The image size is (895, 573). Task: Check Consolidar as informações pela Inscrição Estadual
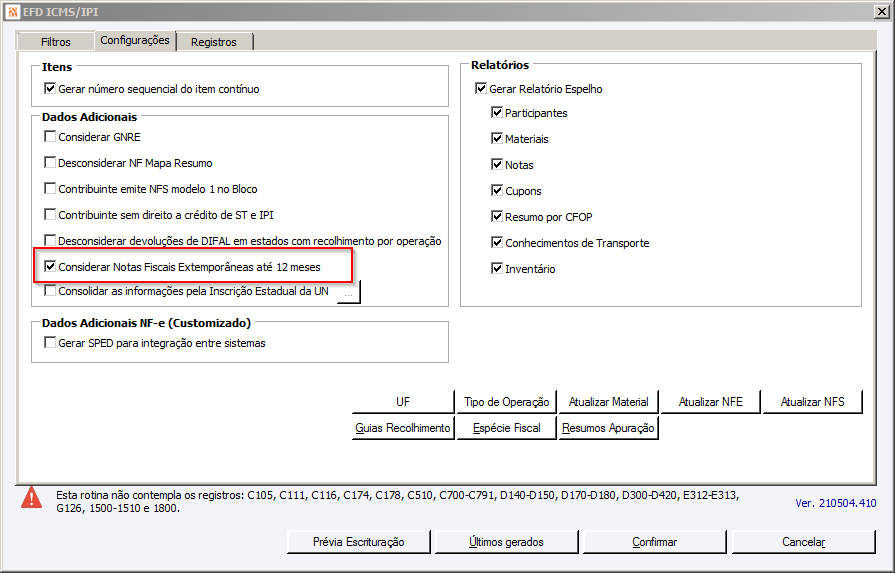coord(50,291)
